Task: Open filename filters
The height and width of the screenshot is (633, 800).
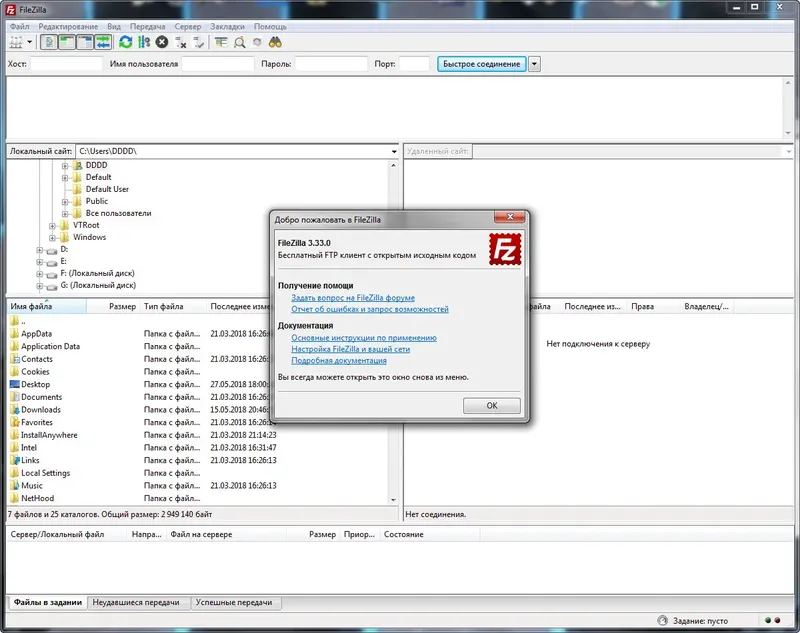Action: point(221,42)
